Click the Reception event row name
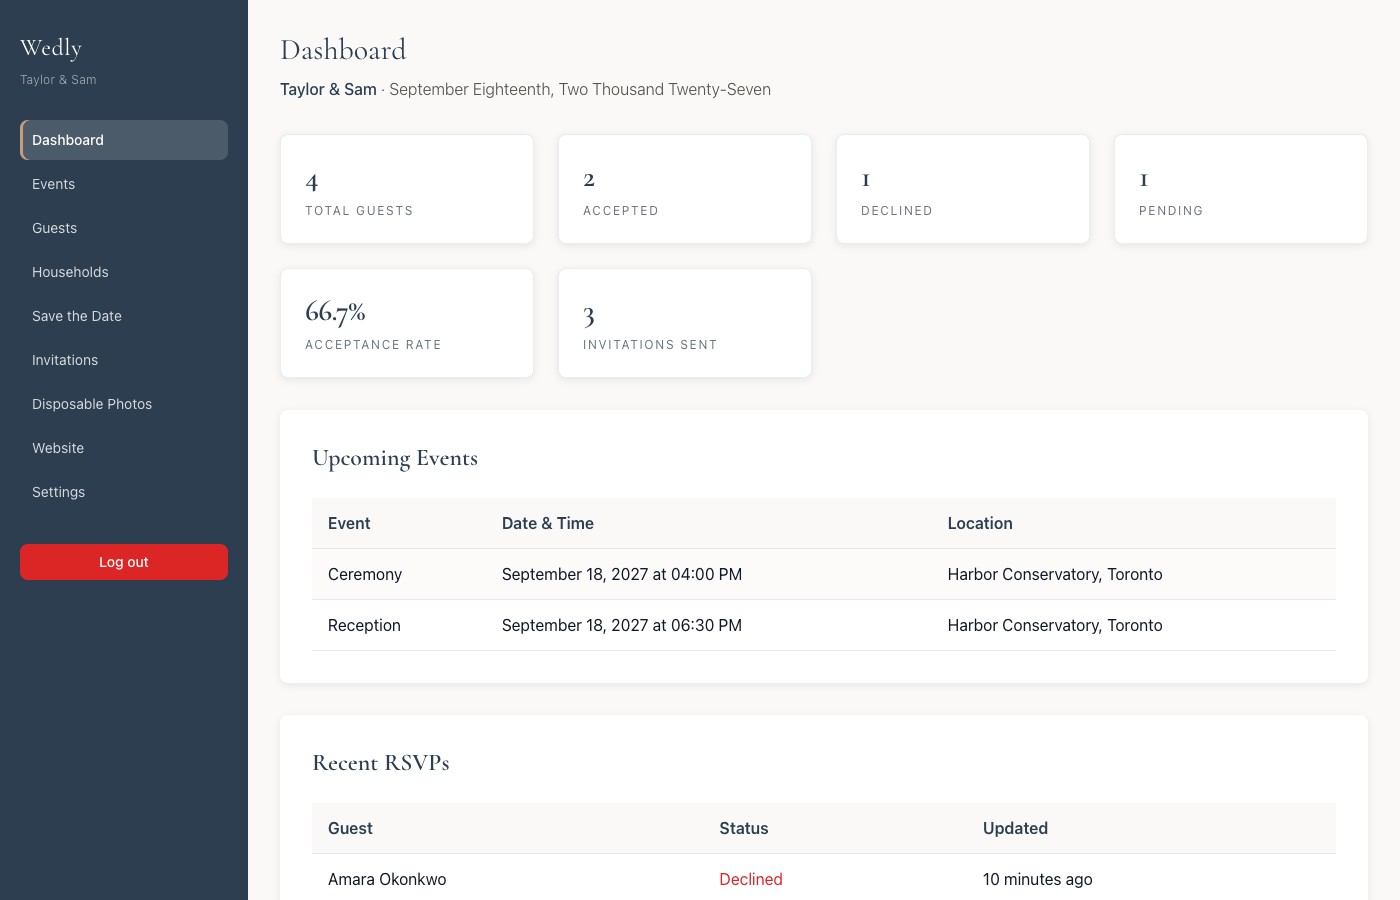The width and height of the screenshot is (1400, 900). 364,625
